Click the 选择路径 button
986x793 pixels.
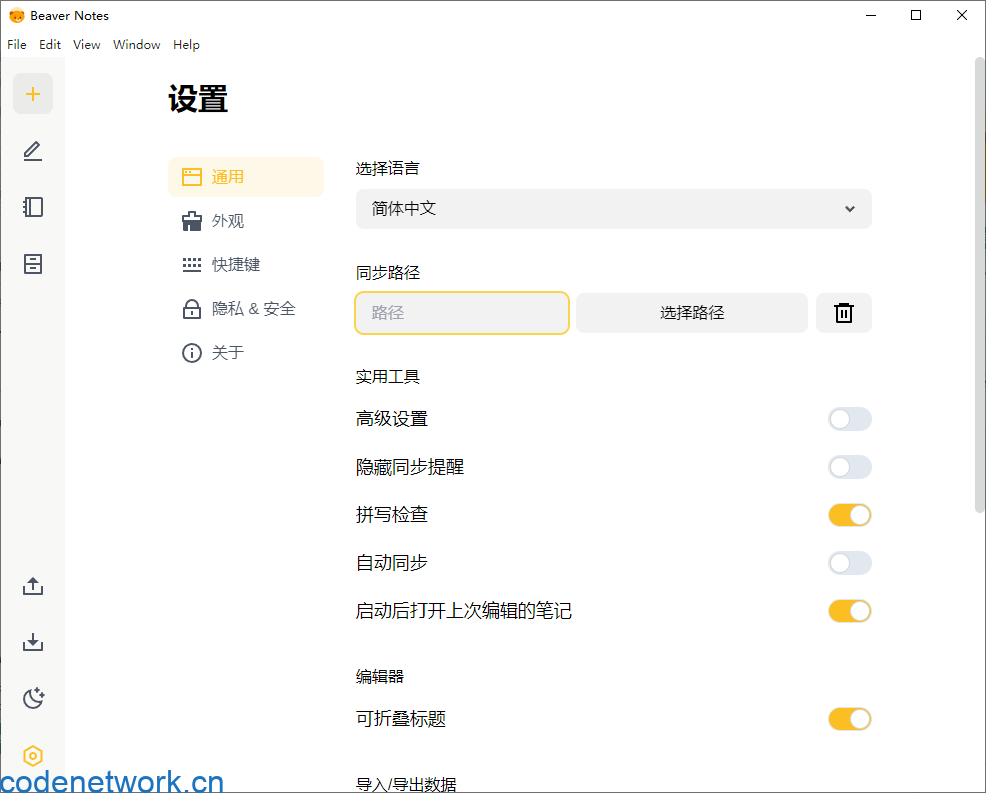click(692, 313)
